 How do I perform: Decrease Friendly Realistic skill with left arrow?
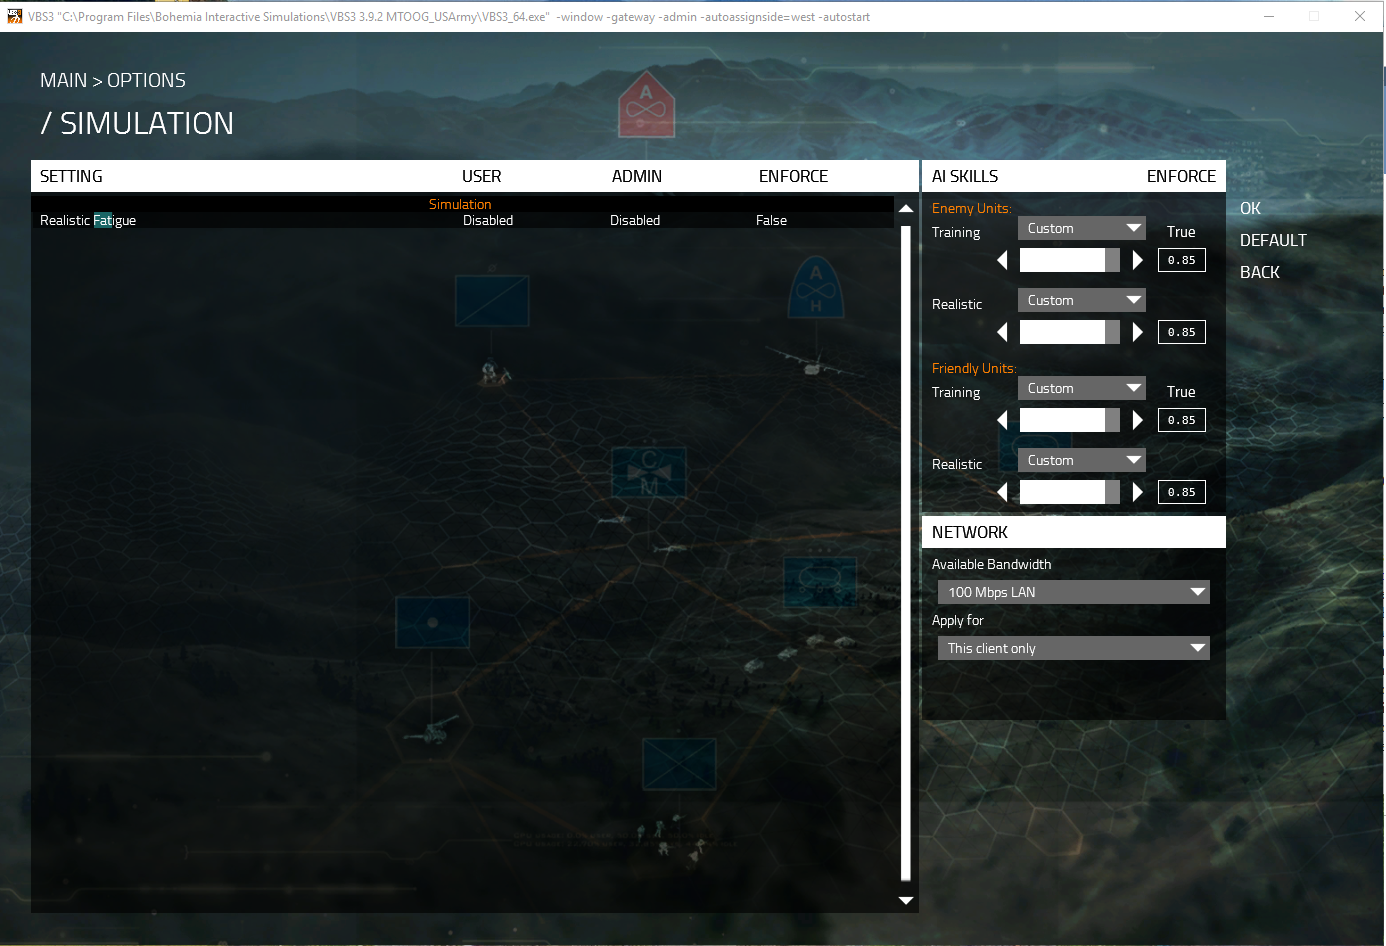point(1002,492)
